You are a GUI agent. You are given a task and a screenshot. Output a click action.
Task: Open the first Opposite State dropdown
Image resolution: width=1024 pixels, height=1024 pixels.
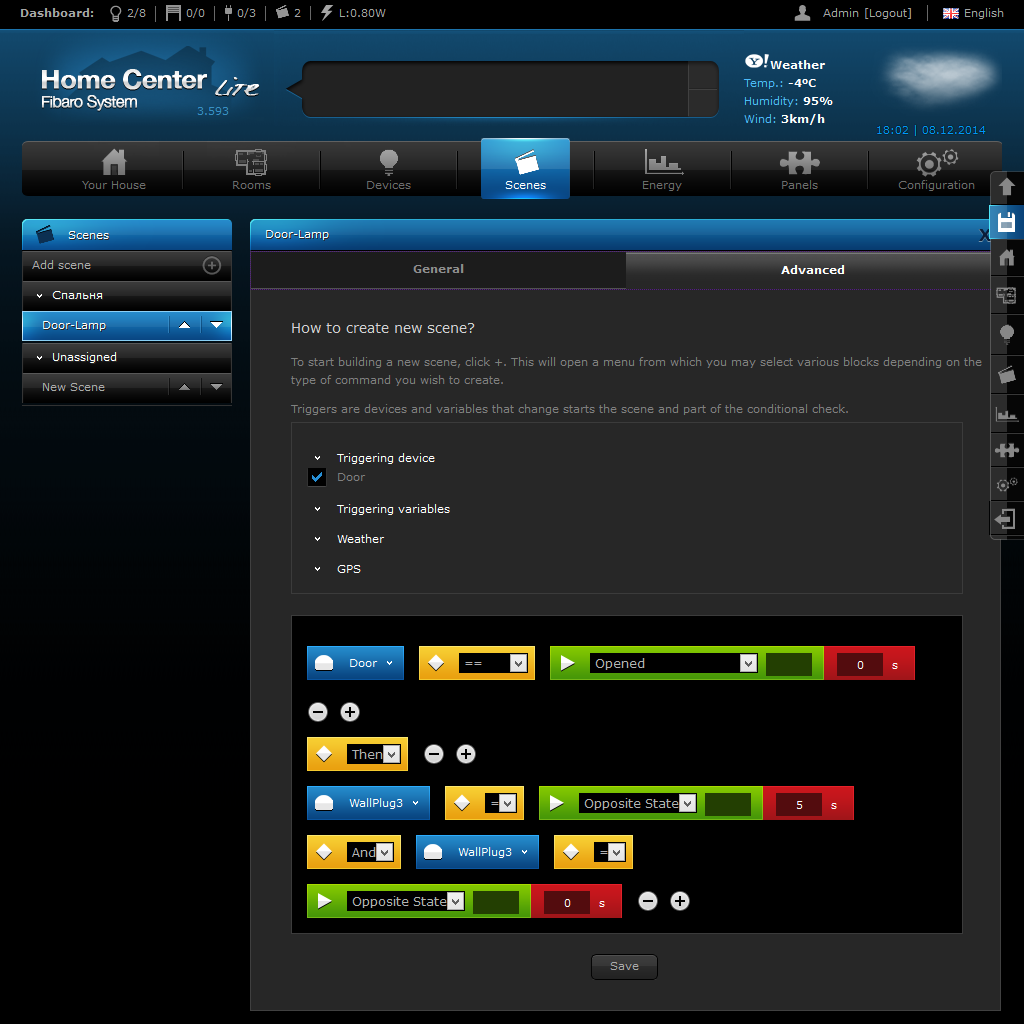[x=637, y=803]
